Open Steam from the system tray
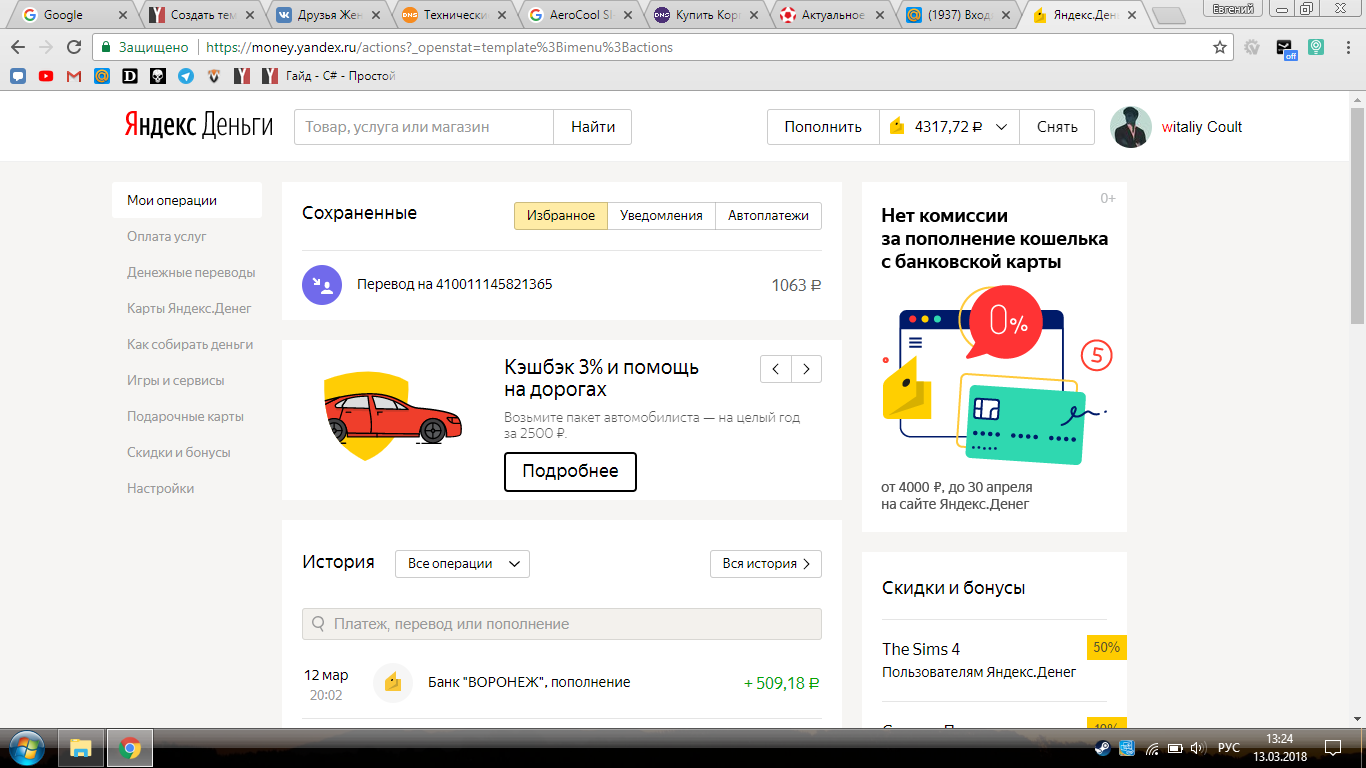This screenshot has width=1366, height=768. click(1103, 748)
